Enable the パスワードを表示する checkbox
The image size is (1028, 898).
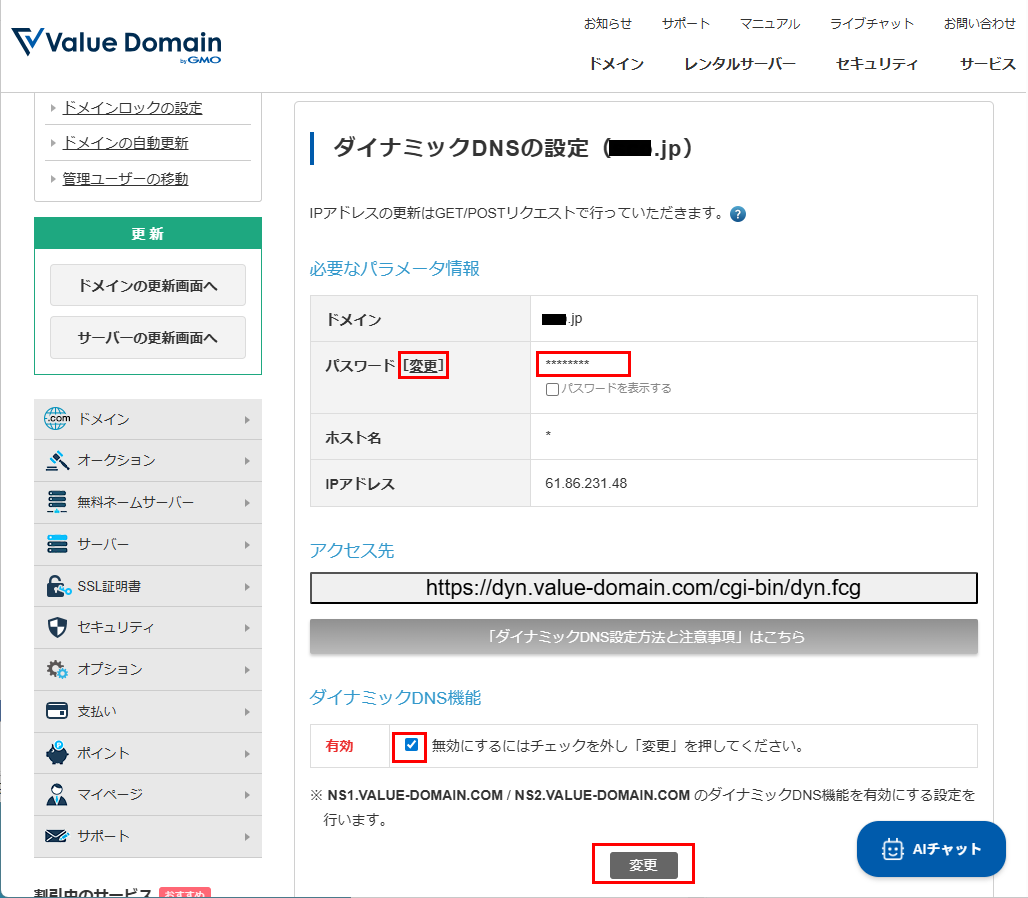pos(550,390)
